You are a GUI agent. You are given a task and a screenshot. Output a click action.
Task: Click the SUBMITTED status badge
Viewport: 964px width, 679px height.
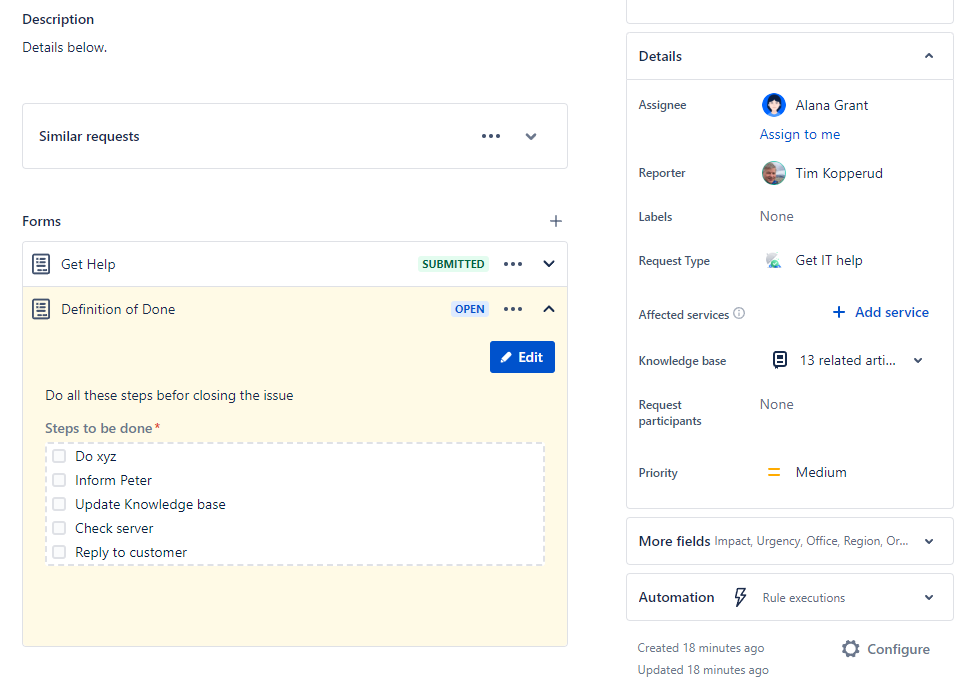coord(453,264)
